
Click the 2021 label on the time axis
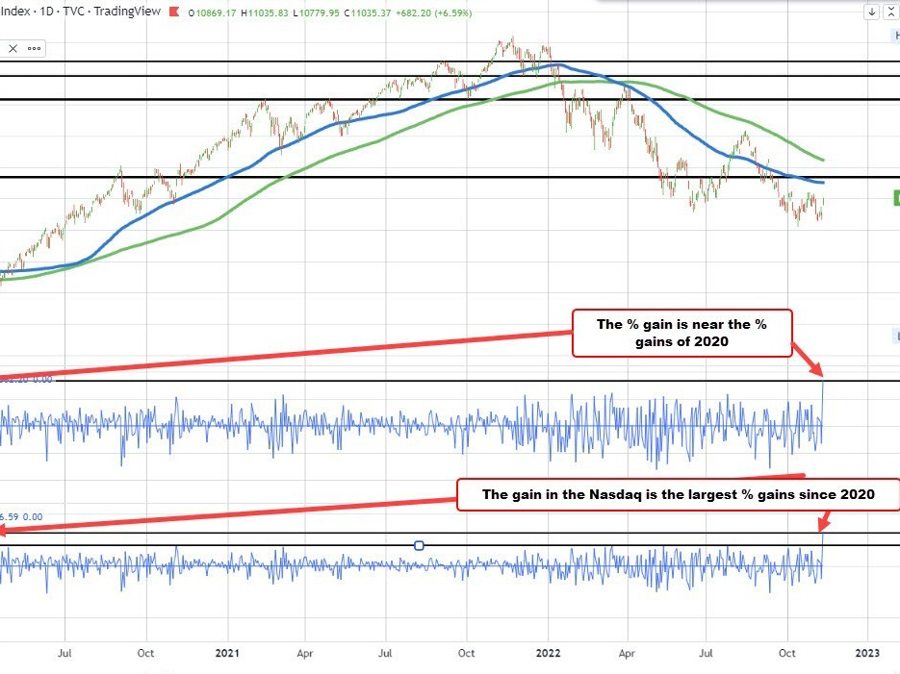(x=226, y=651)
